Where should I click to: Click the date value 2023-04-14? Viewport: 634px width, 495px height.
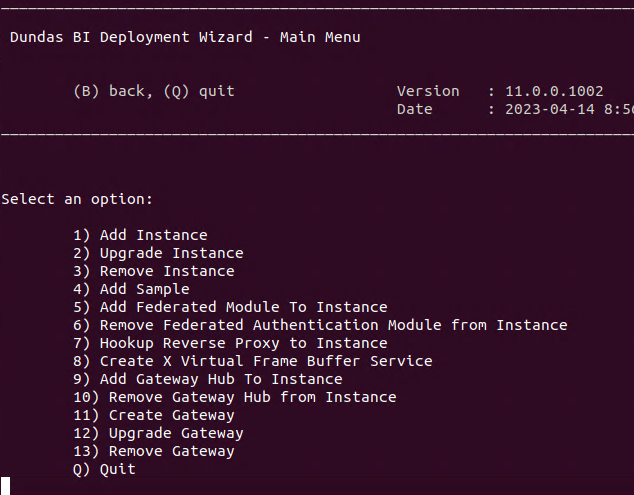point(549,109)
